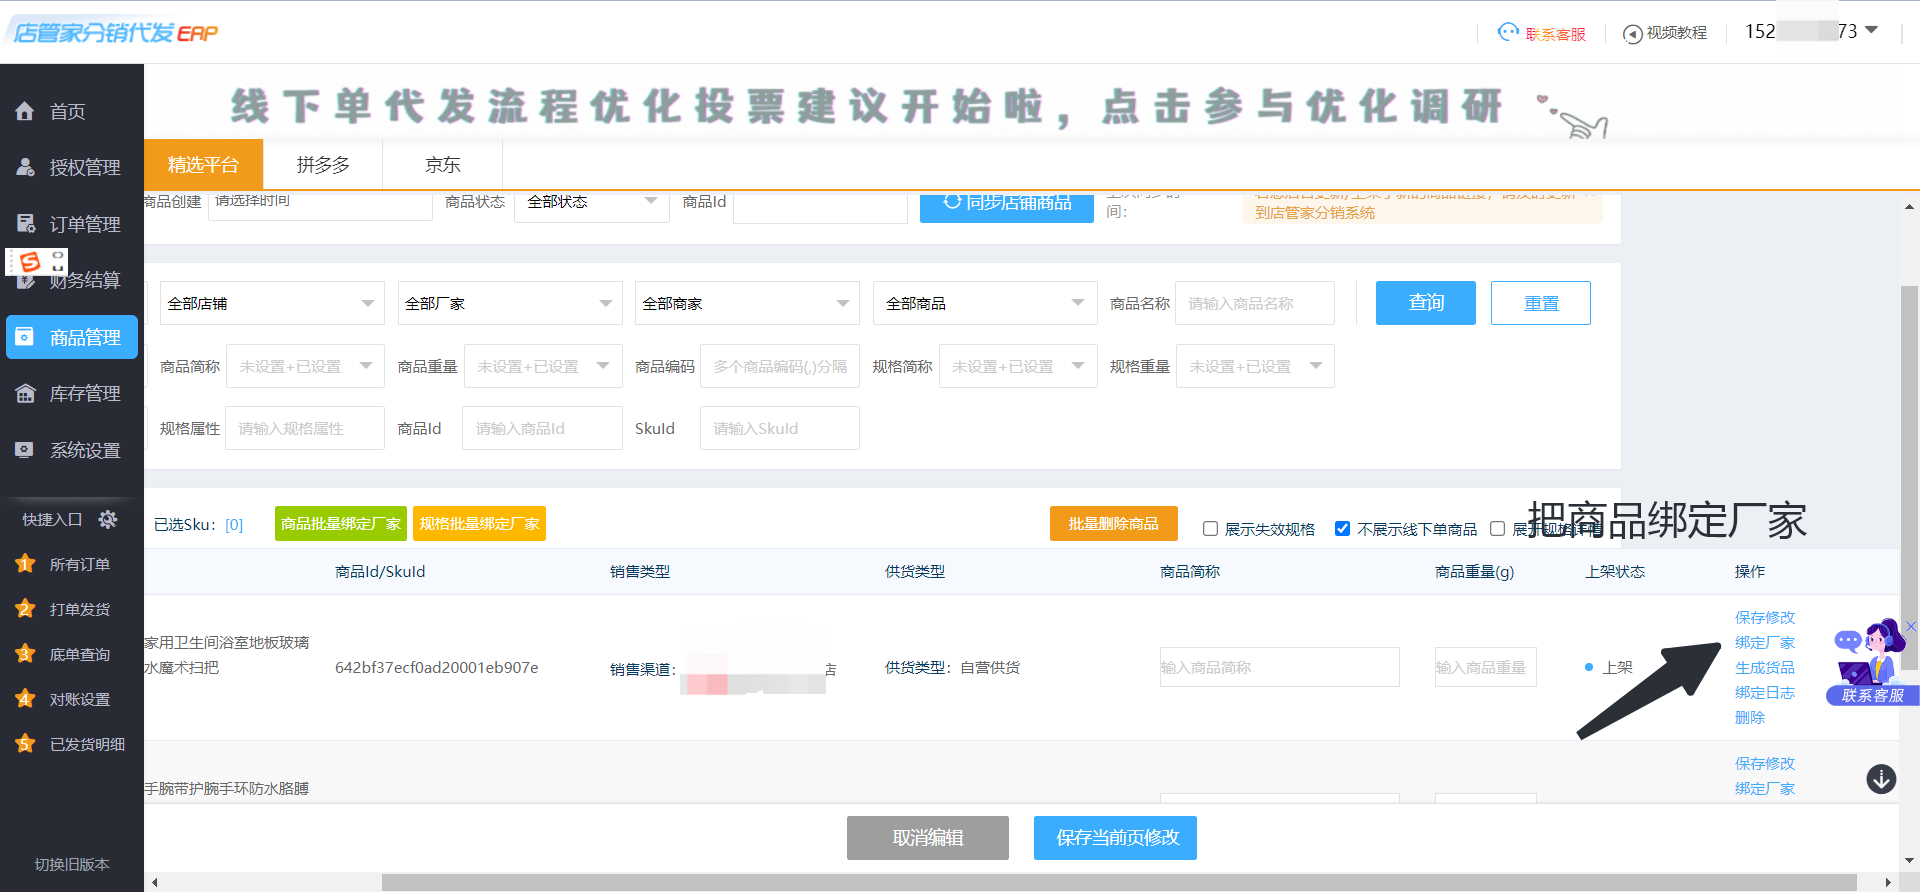
Task: Toggle the partially hidden third checkbox
Action: coord(1497,529)
